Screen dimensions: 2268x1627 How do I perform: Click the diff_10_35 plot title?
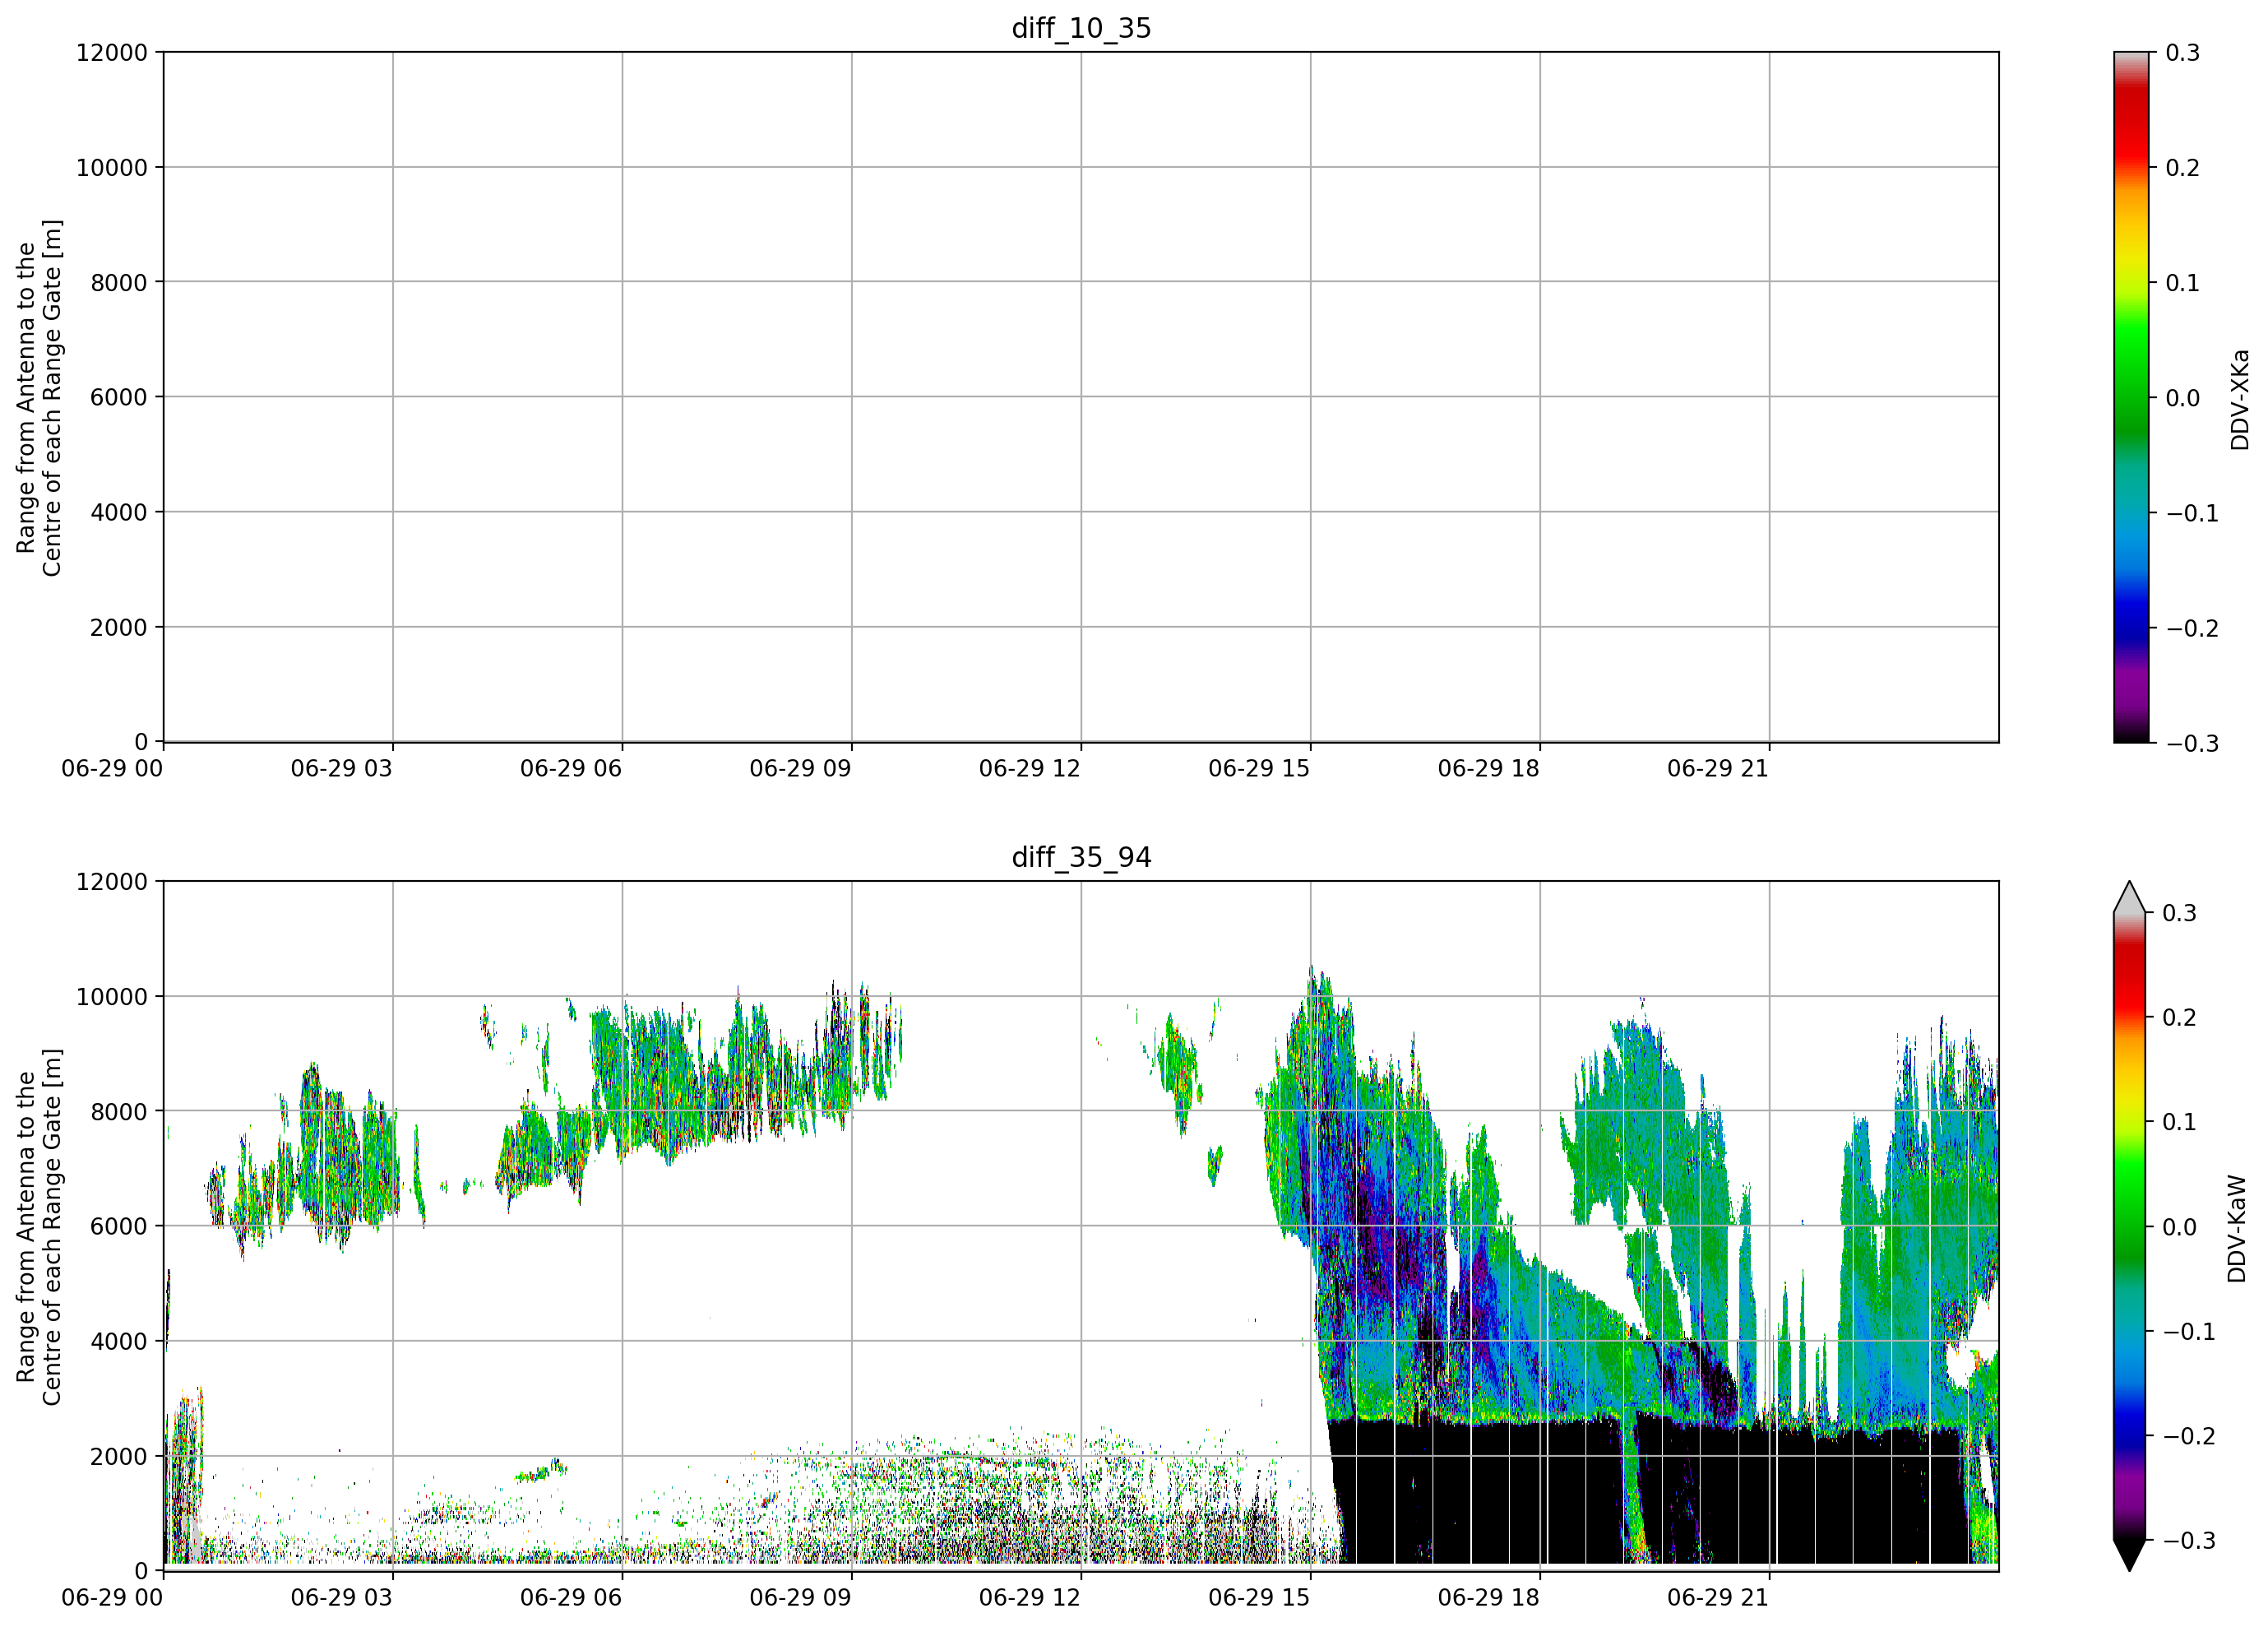coord(1081,28)
